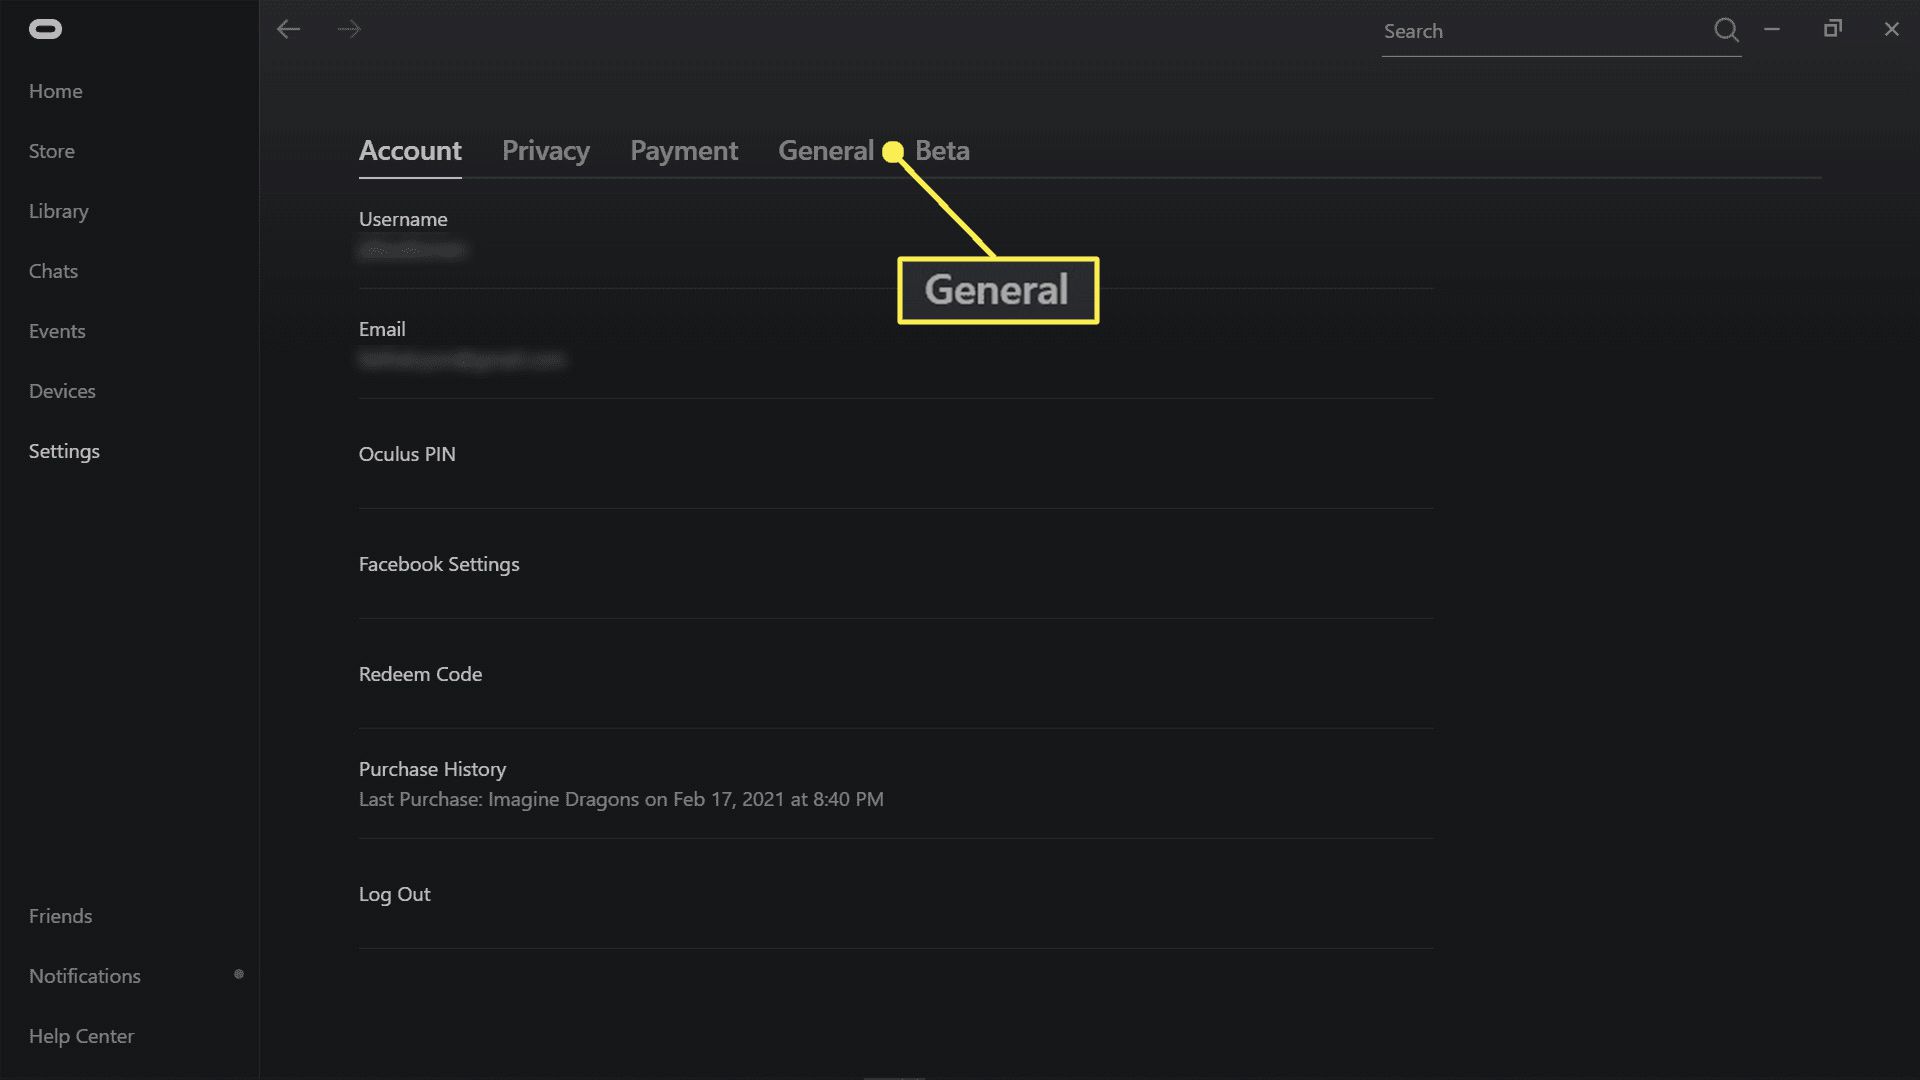
Task: Click the Notifications indicator dot
Action: (x=237, y=975)
